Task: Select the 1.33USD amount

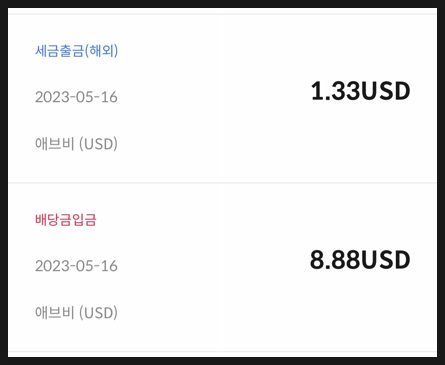Action: coord(360,91)
